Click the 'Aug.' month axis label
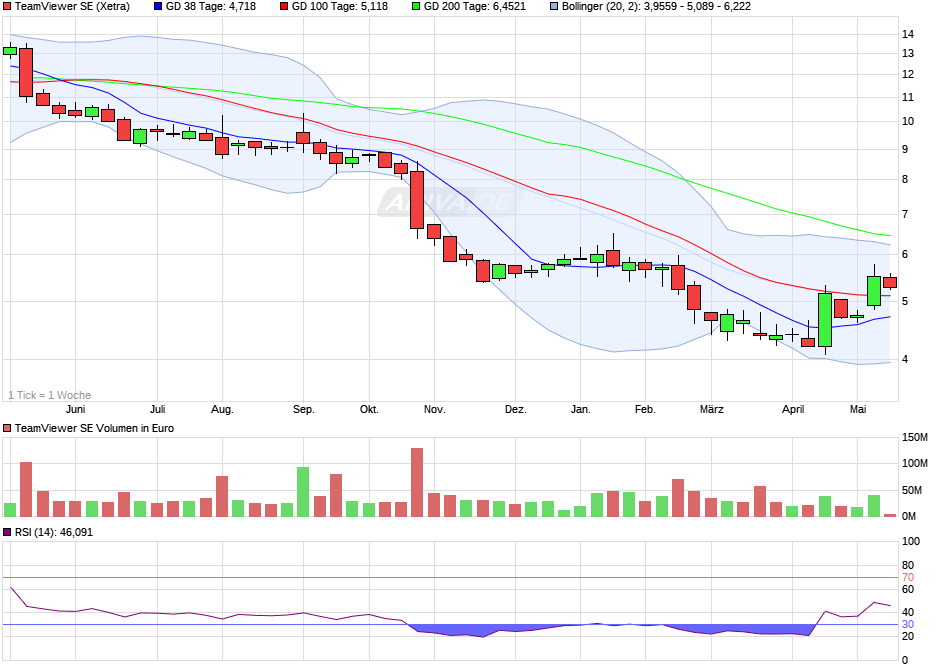940x670 pixels. pos(222,409)
